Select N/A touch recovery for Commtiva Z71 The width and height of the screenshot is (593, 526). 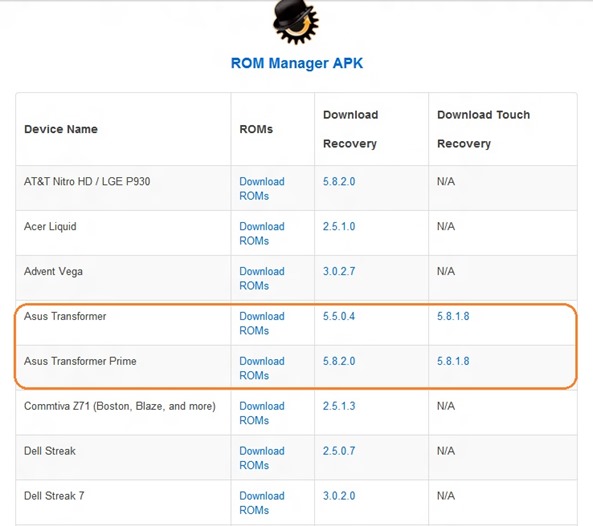click(446, 406)
